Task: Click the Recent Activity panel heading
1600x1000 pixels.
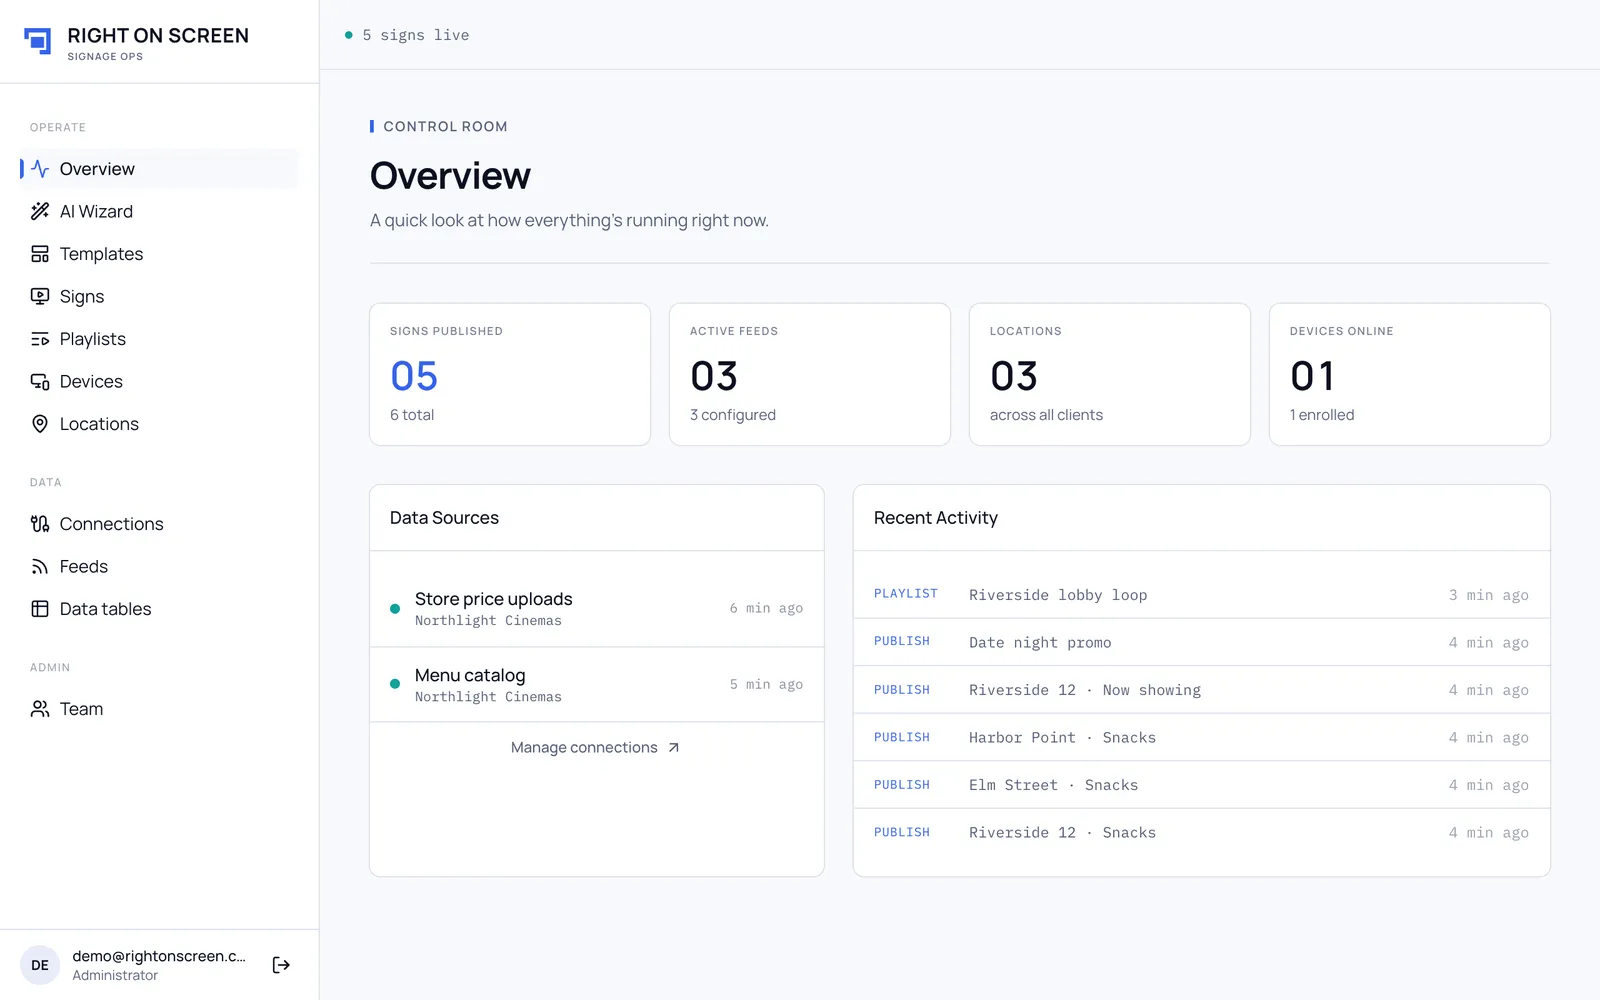Action: pyautogui.click(x=936, y=518)
